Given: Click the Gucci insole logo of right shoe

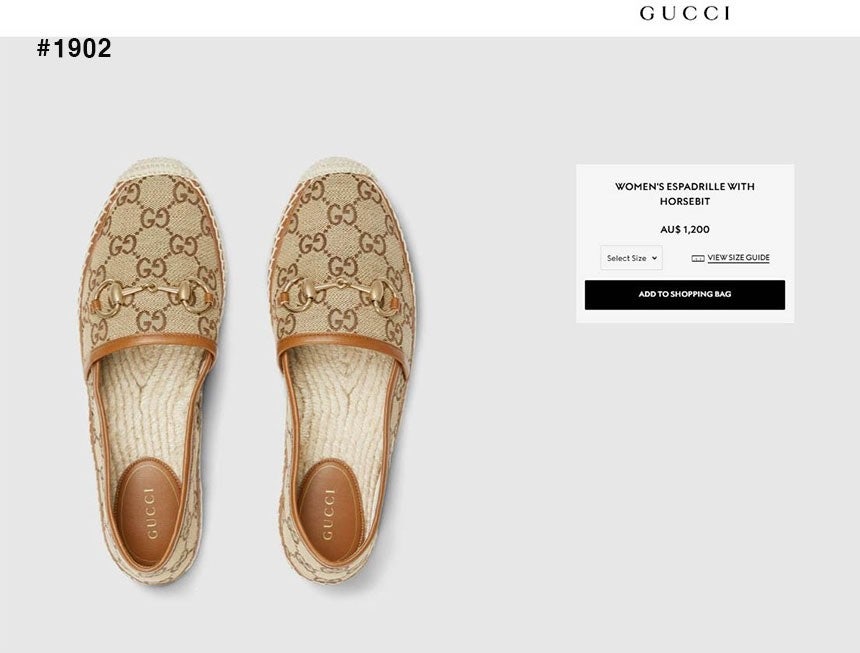Looking at the screenshot, I should point(328,512).
